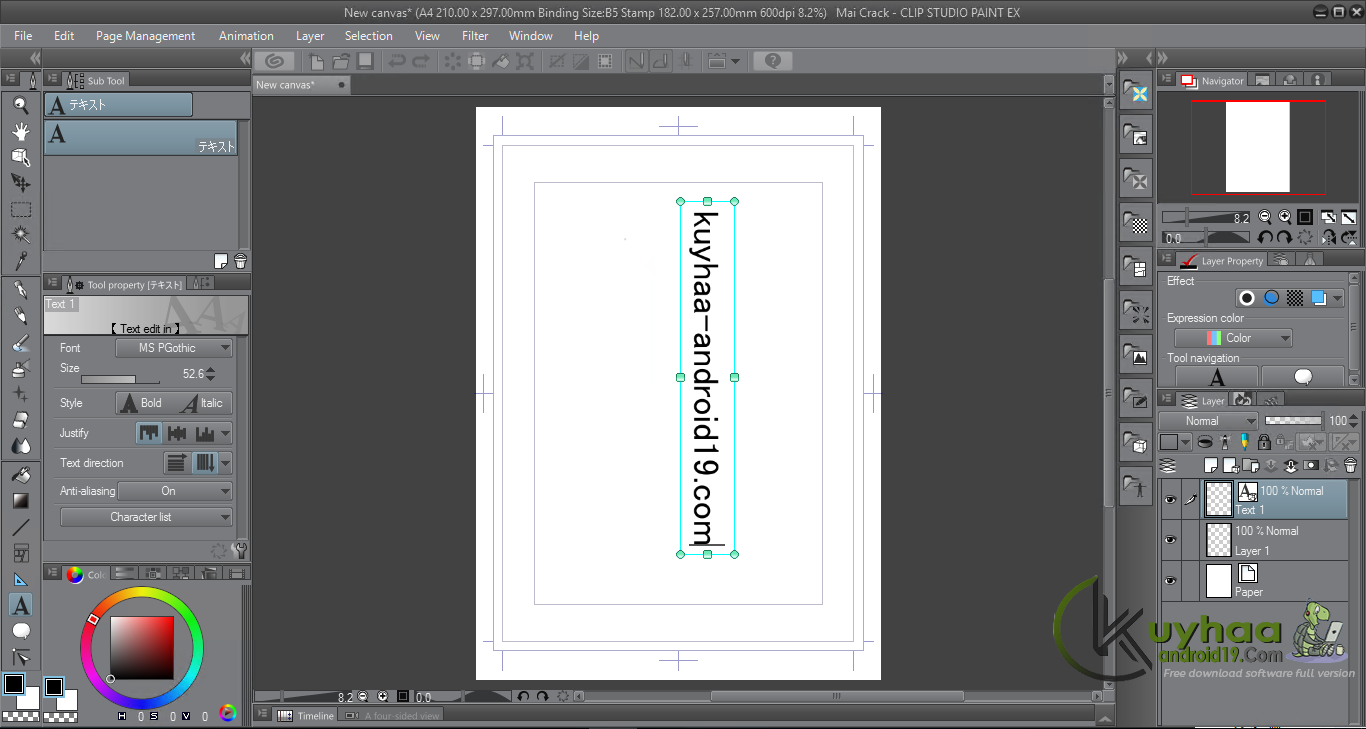Open the Filter menu

pyautogui.click(x=475, y=36)
